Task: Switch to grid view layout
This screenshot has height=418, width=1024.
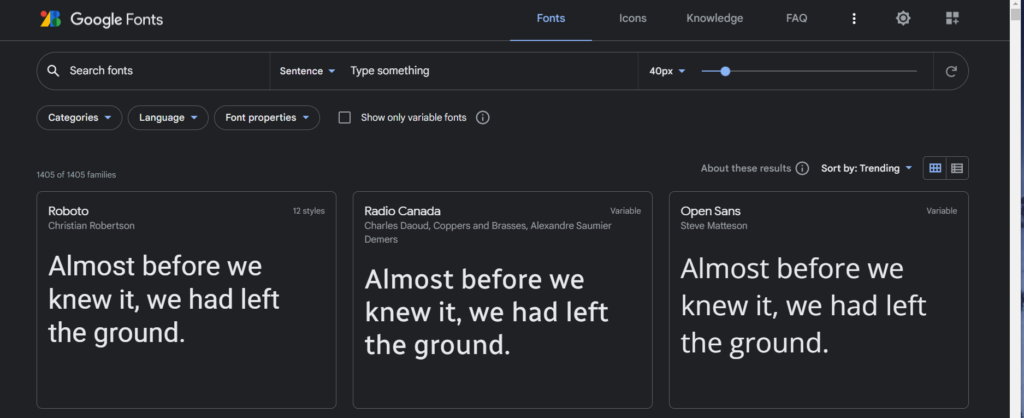Action: [x=935, y=169]
